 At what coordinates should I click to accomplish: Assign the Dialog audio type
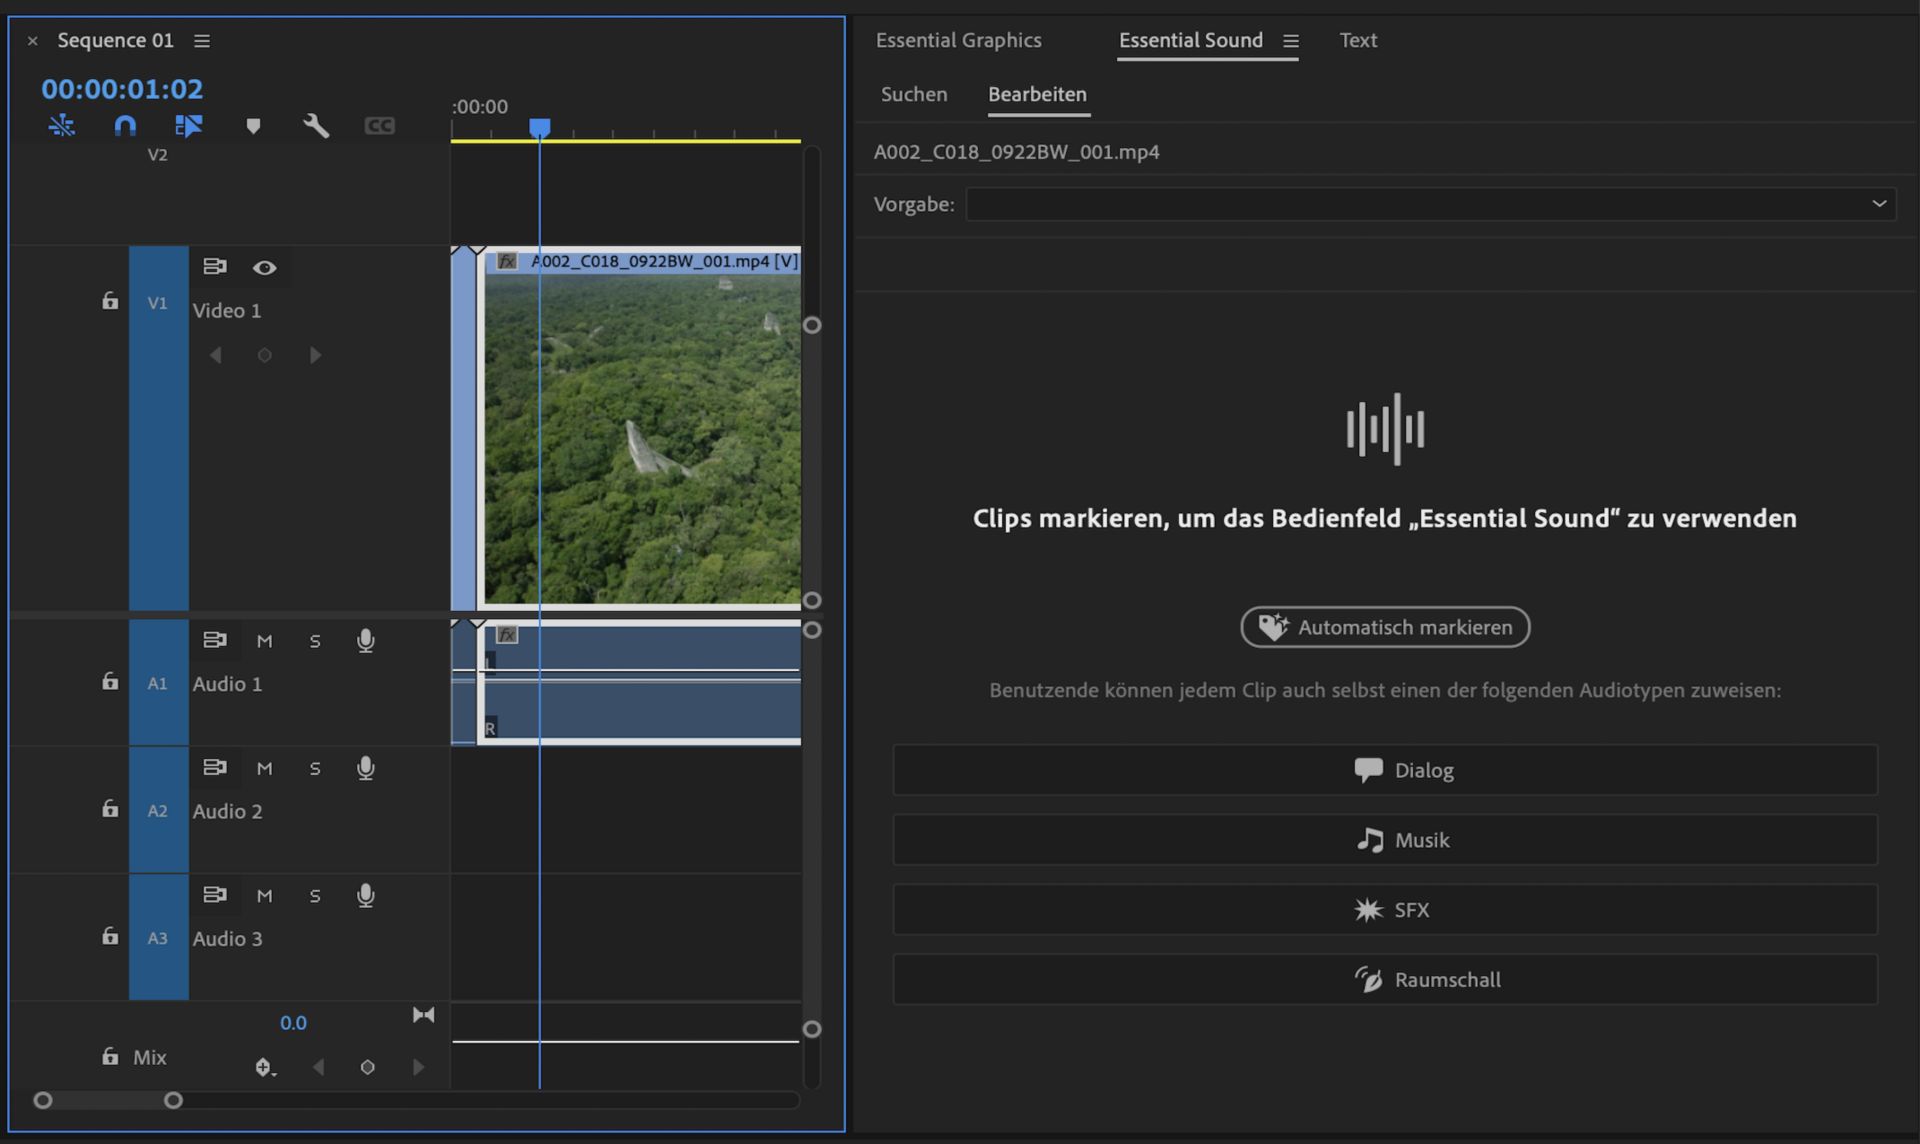click(1385, 770)
